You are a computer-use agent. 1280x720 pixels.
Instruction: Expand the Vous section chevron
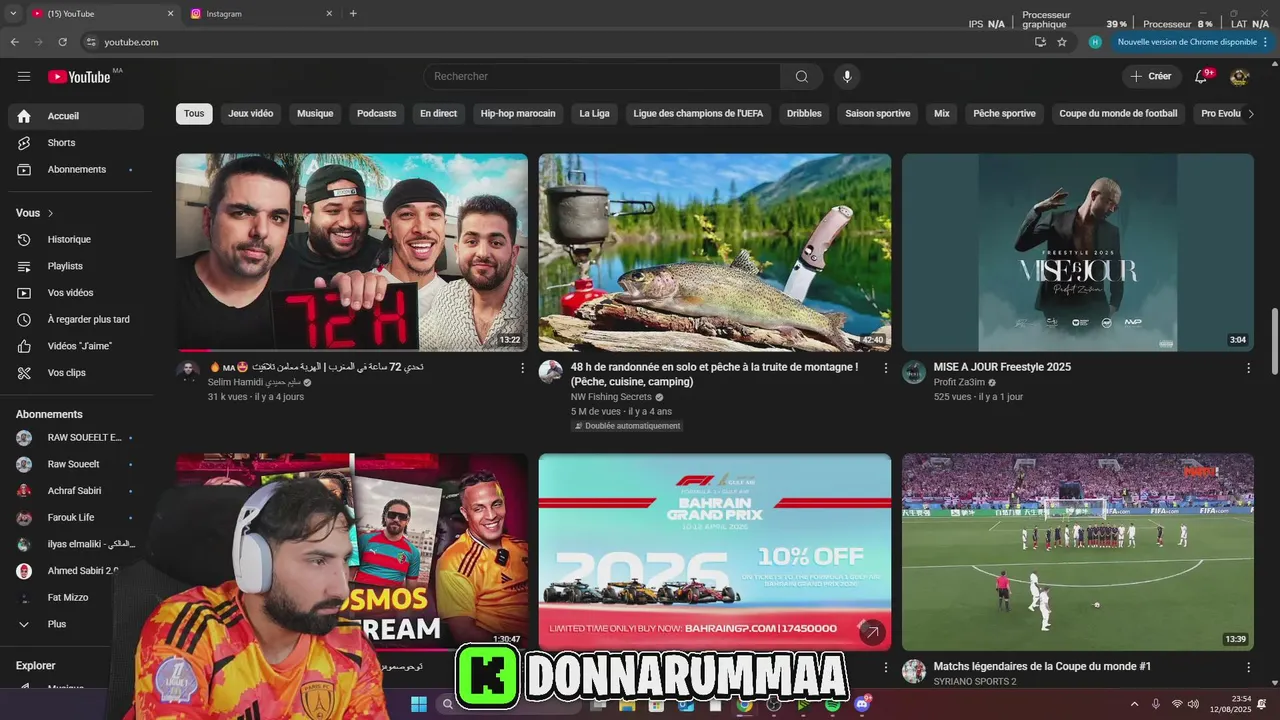coord(50,213)
